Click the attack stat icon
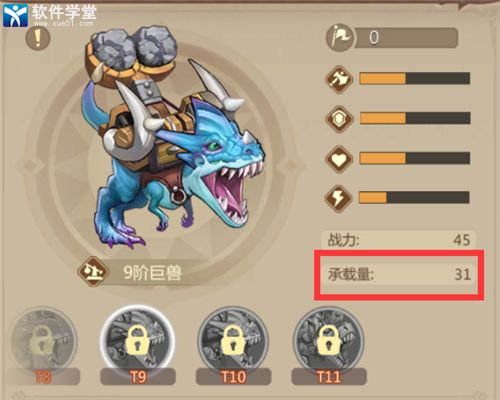This screenshot has width=500, height=400. (x=339, y=79)
